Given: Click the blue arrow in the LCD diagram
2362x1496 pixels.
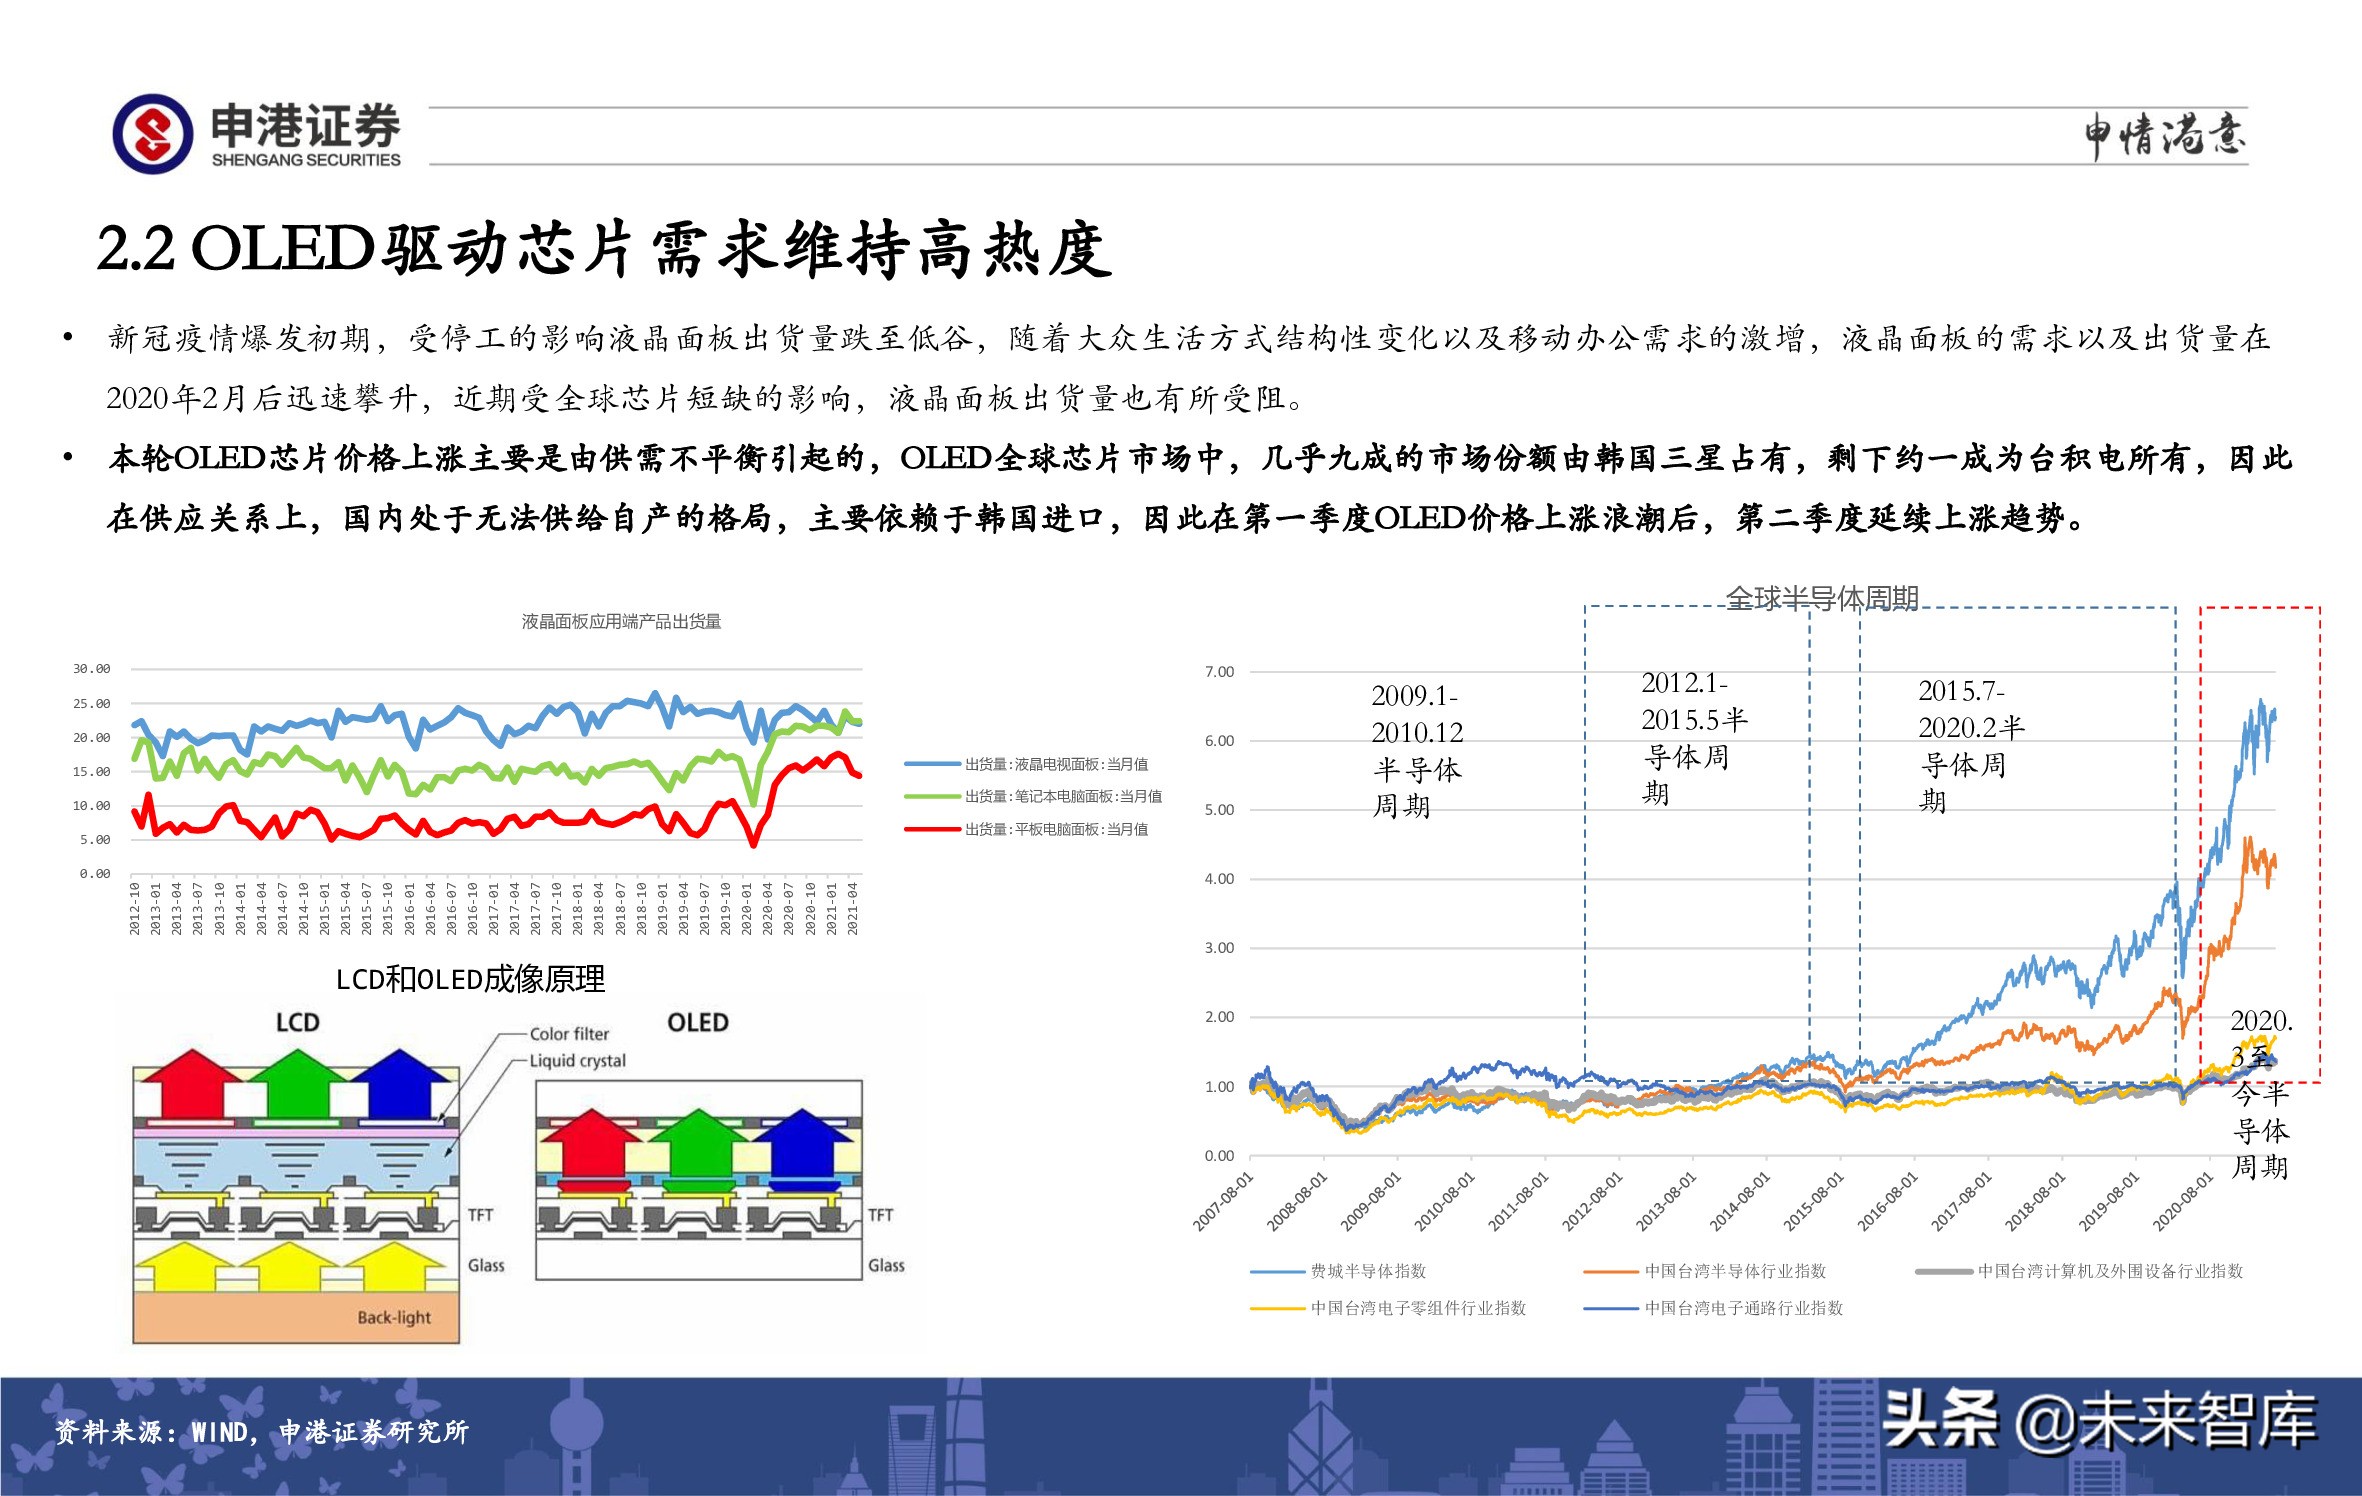Looking at the screenshot, I should tap(400, 1083).
